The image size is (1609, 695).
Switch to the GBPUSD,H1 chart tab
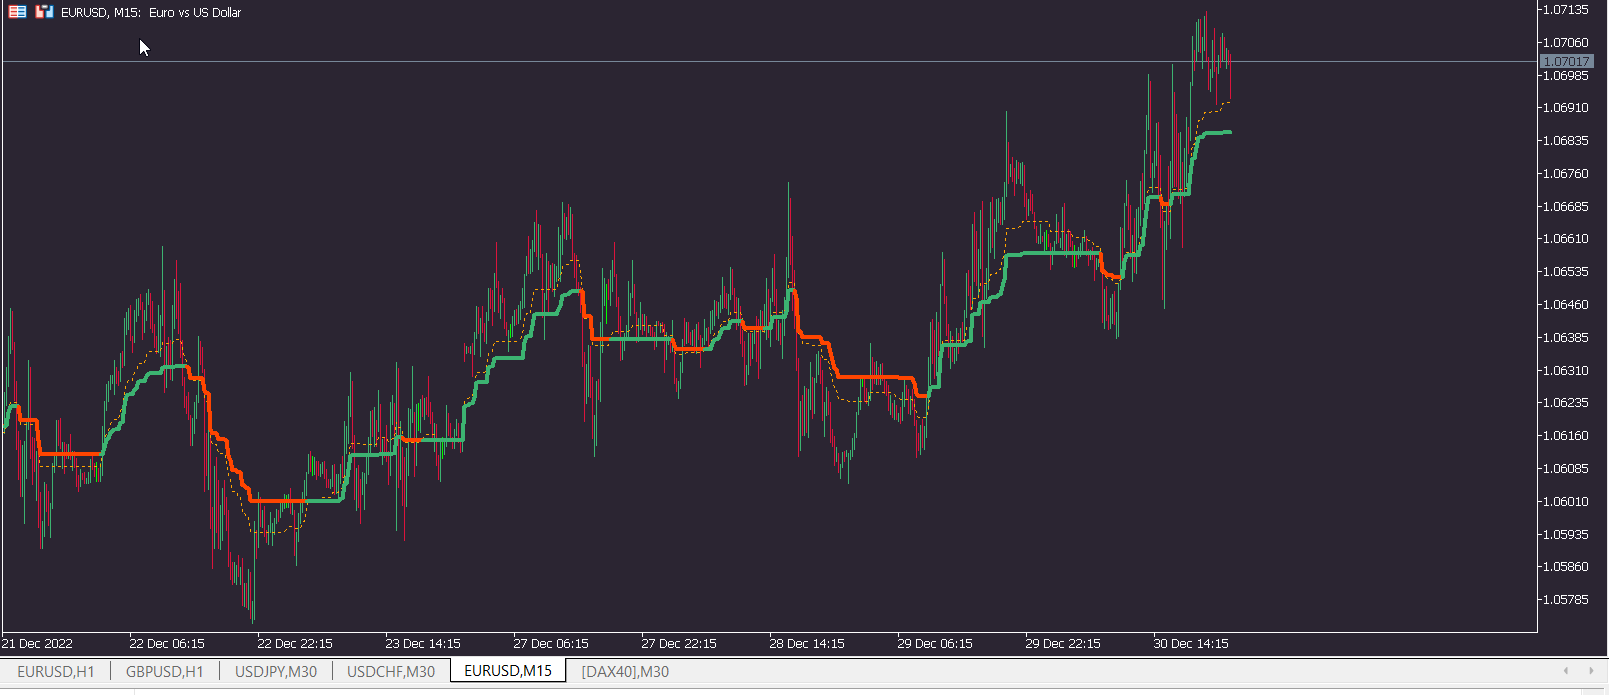(165, 671)
